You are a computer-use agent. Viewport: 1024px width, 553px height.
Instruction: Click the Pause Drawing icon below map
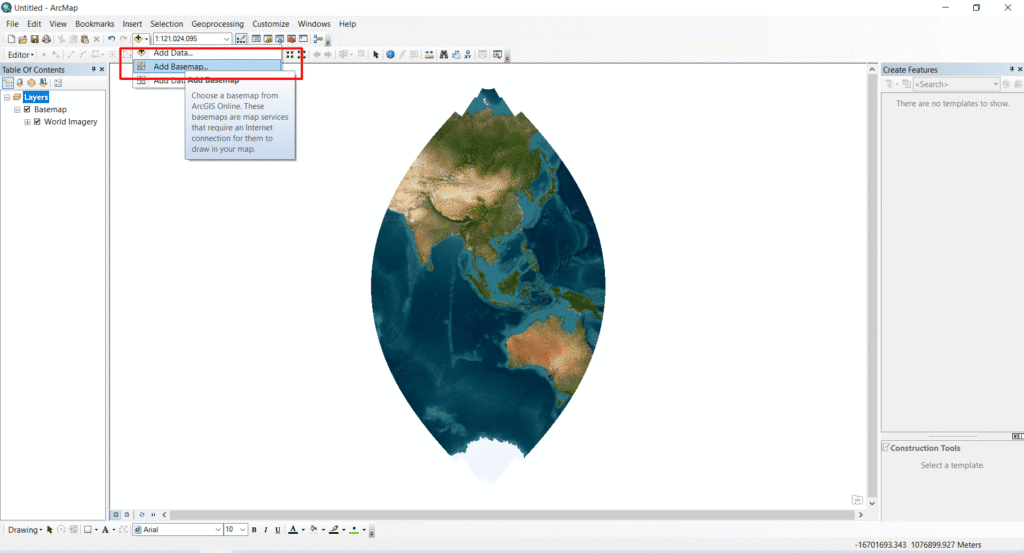coord(153,514)
